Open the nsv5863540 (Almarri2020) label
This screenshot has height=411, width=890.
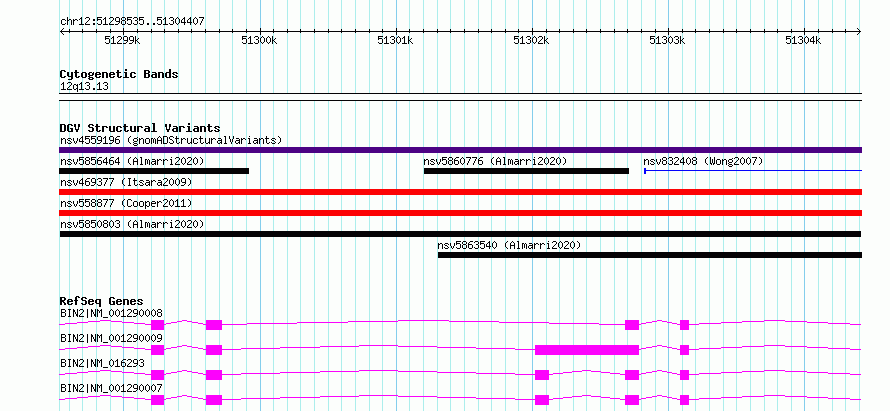pos(509,245)
